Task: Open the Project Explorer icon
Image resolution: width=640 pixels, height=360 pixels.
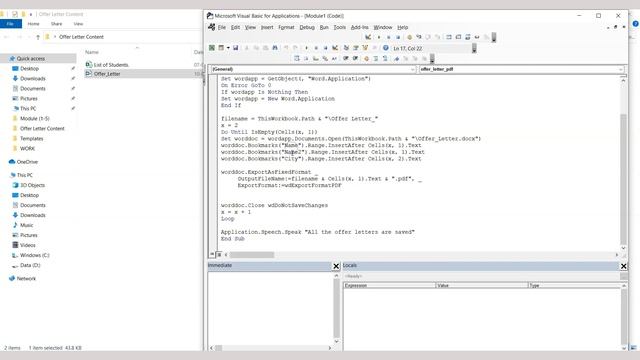Action: 346,48
